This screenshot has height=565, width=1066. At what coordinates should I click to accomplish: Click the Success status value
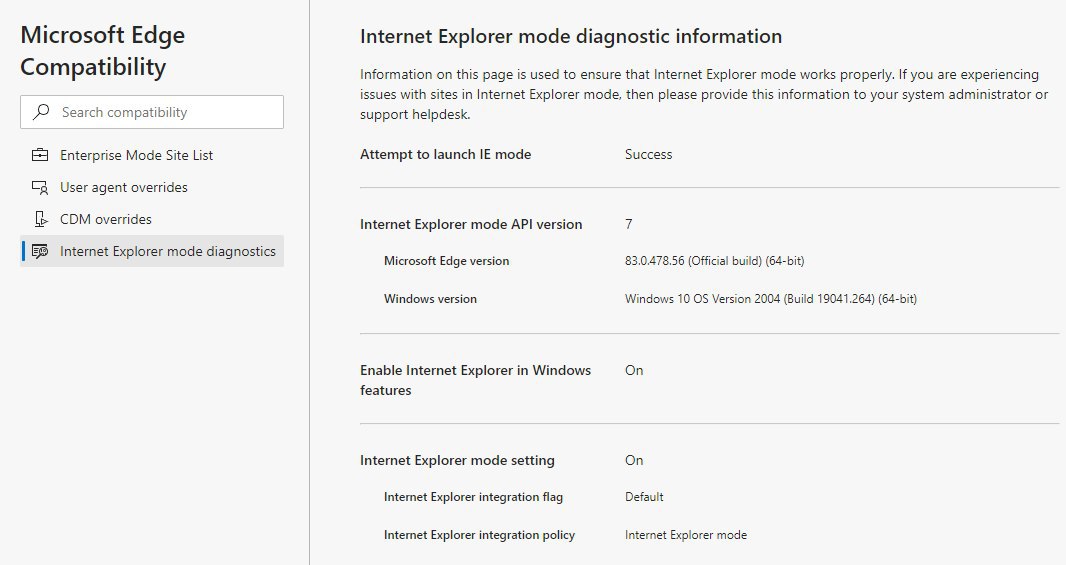[x=649, y=154]
